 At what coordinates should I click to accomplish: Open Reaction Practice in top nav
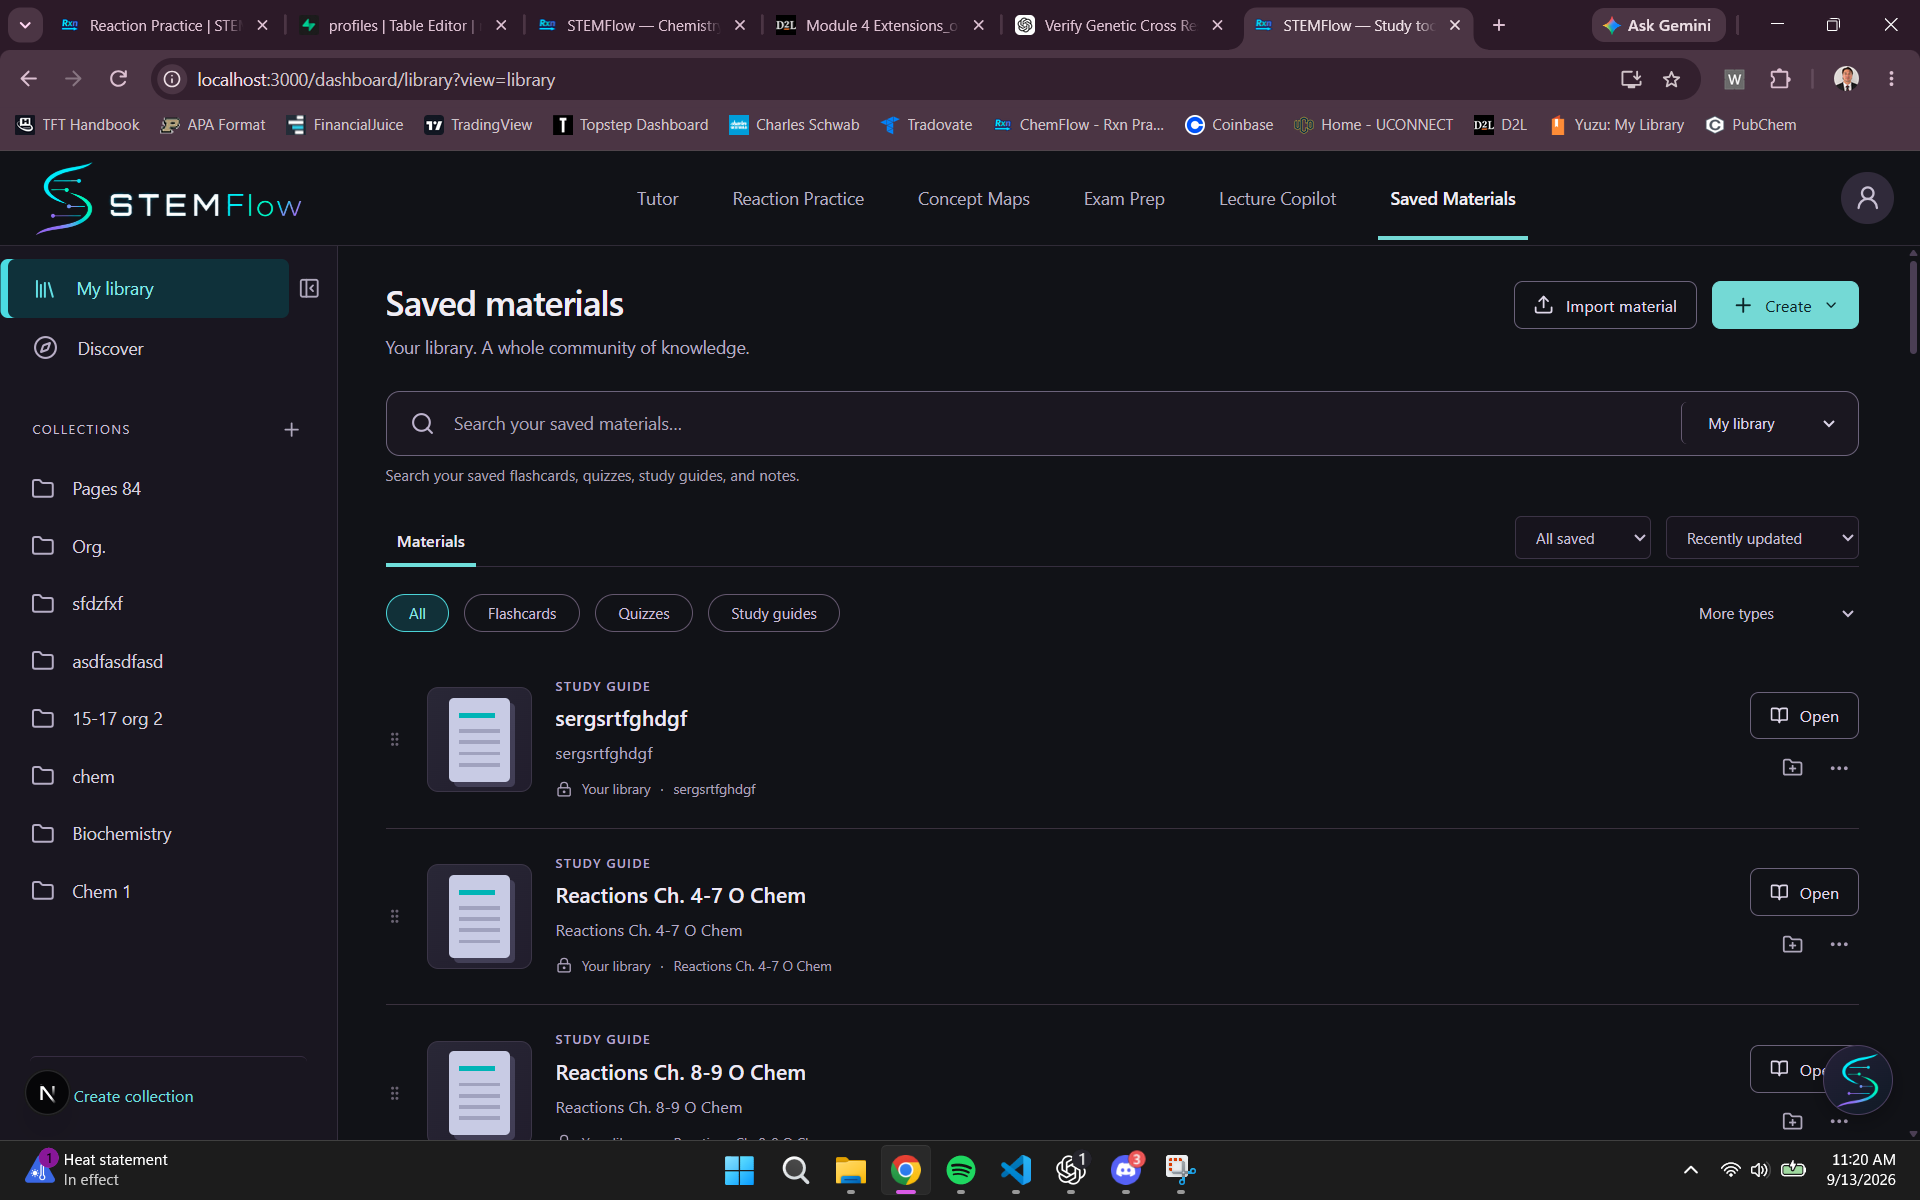click(797, 198)
